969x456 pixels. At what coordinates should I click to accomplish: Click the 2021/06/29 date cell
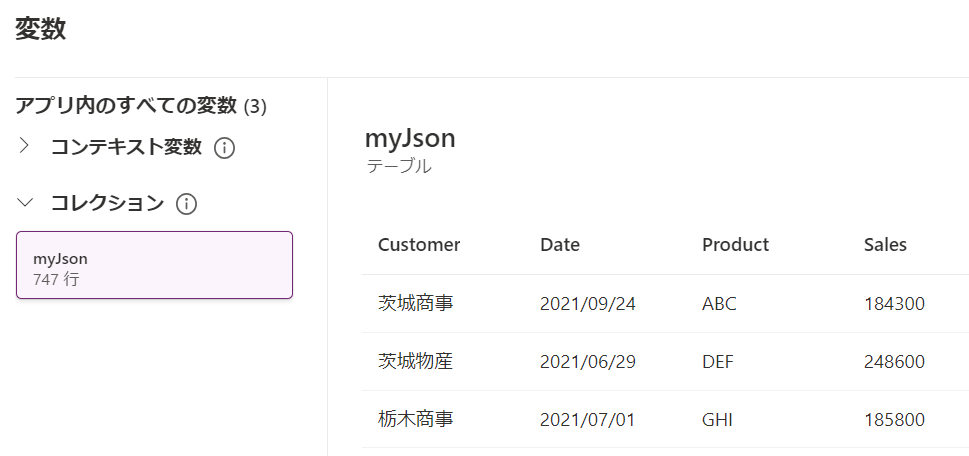click(x=587, y=361)
